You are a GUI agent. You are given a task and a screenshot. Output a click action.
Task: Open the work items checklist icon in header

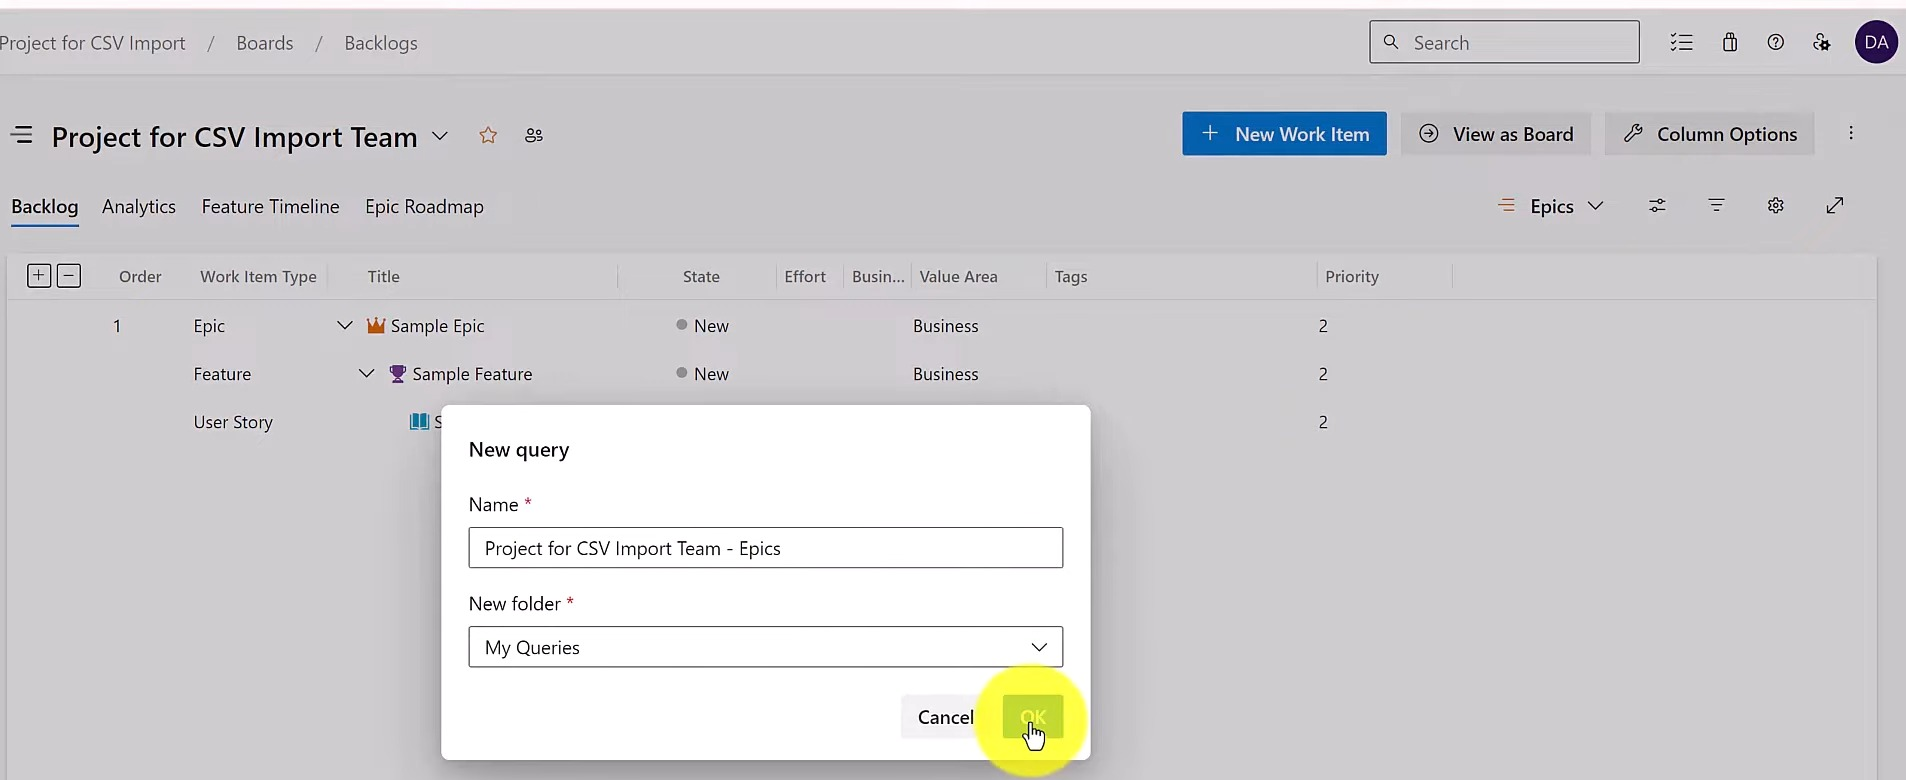point(1681,42)
